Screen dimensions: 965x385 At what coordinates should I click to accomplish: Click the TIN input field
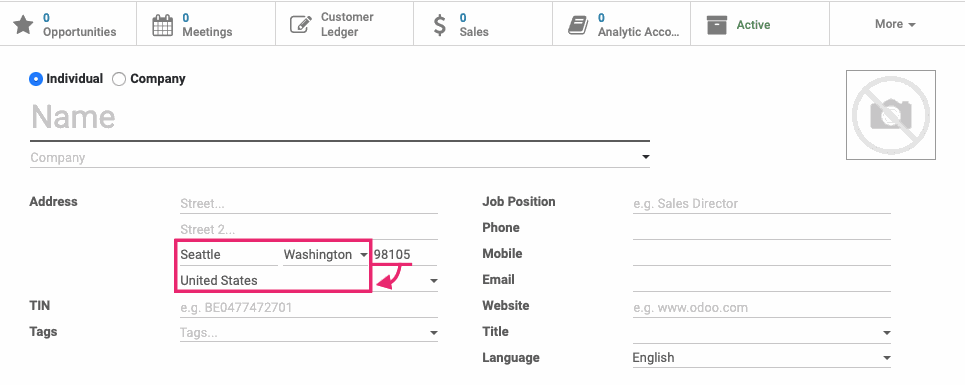(309, 308)
